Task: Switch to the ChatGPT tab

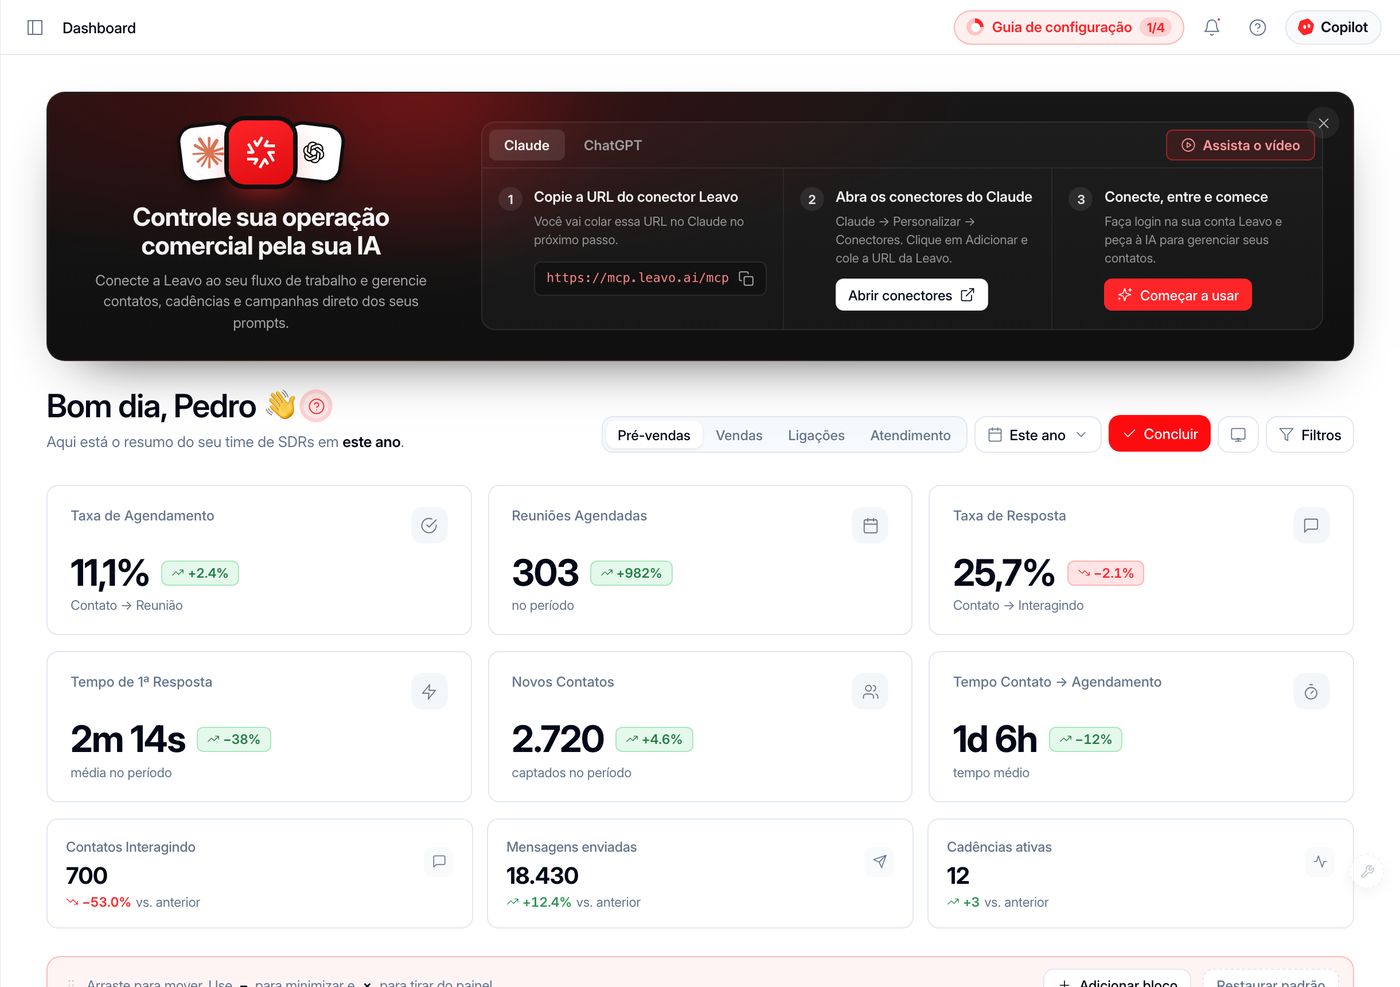Action: (613, 146)
